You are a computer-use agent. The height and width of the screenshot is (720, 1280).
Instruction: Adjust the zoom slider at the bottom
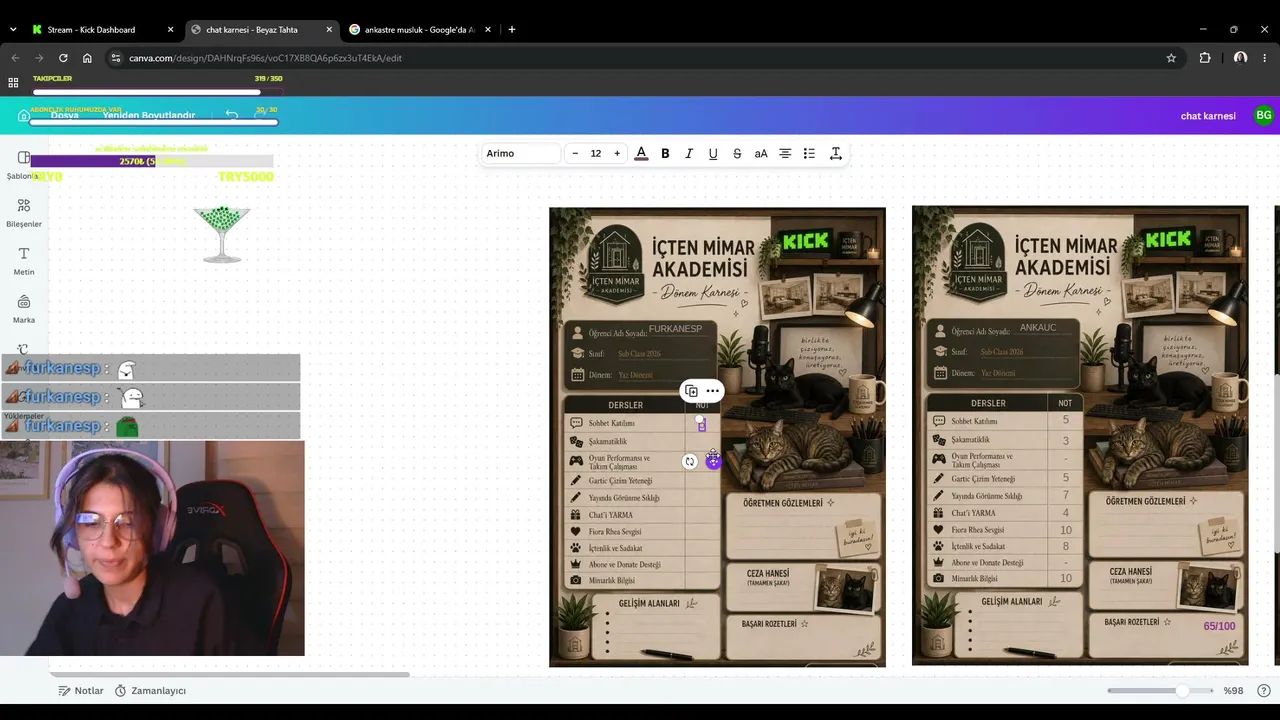pyautogui.click(x=1182, y=691)
